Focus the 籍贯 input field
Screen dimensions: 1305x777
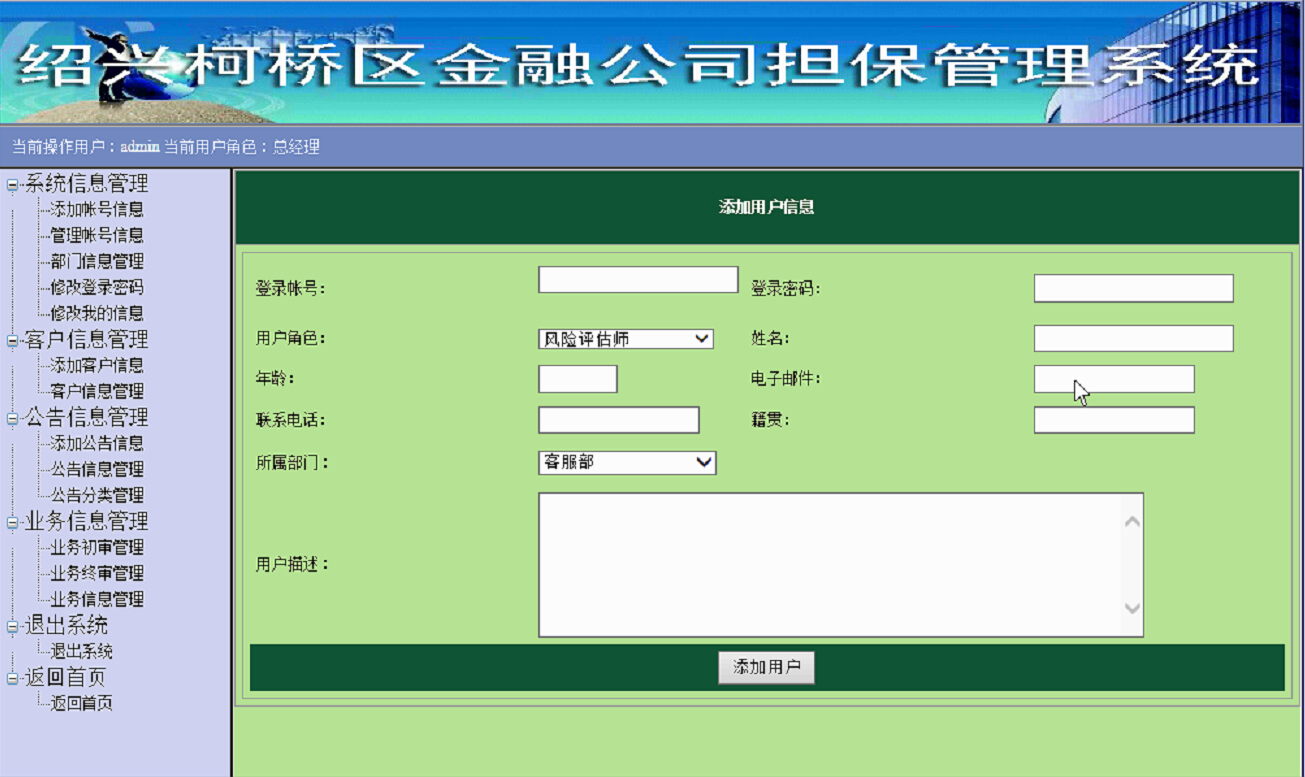[x=1114, y=420]
